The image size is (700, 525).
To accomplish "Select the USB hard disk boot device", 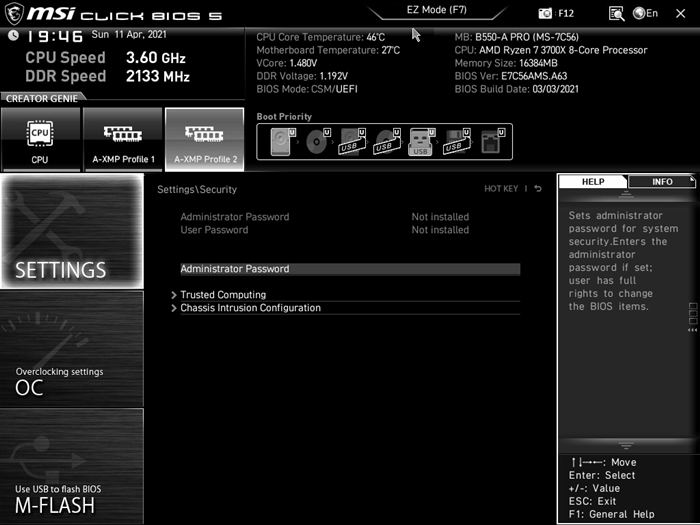I will pyautogui.click(x=352, y=142).
